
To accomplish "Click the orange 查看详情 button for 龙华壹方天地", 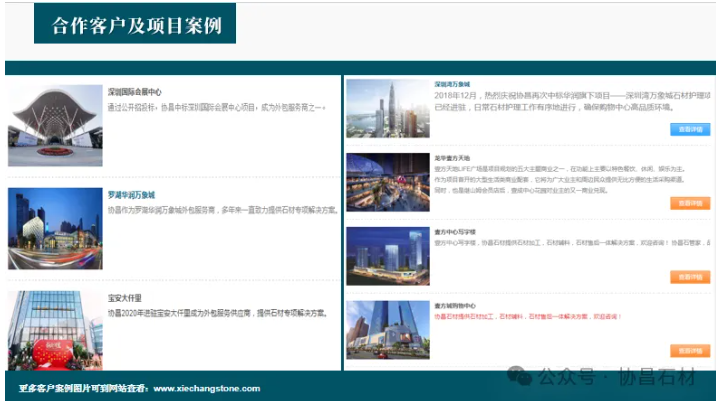I will [690, 203].
